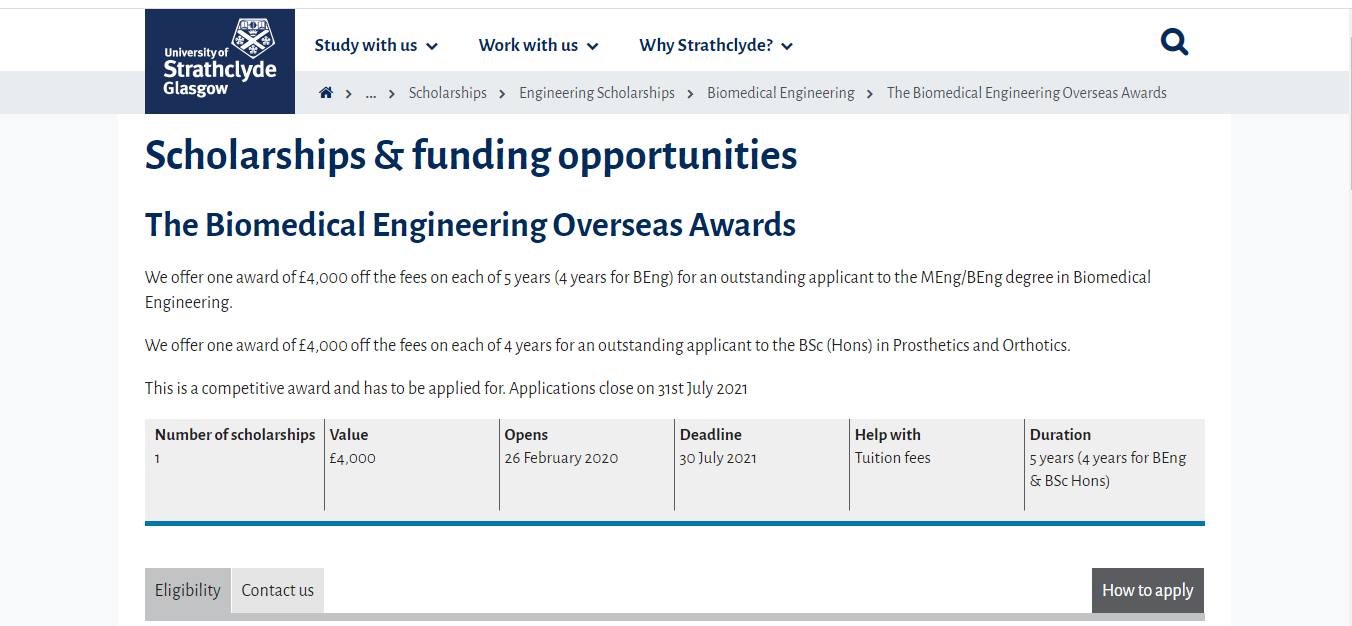Open Scholarships breadcrumb link
The image size is (1352, 626).
(448, 93)
